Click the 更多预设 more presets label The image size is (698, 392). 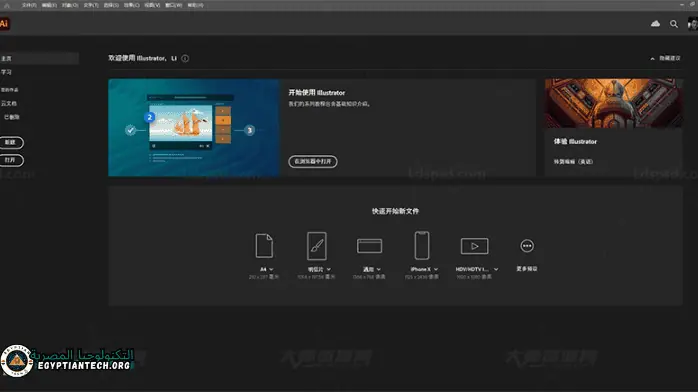(x=527, y=269)
